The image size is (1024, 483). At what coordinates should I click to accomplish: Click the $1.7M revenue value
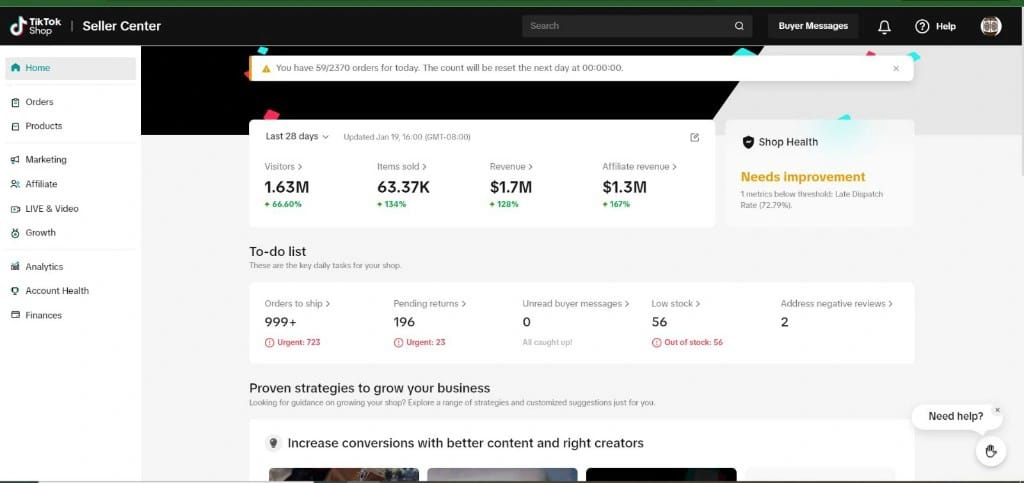click(x=511, y=187)
